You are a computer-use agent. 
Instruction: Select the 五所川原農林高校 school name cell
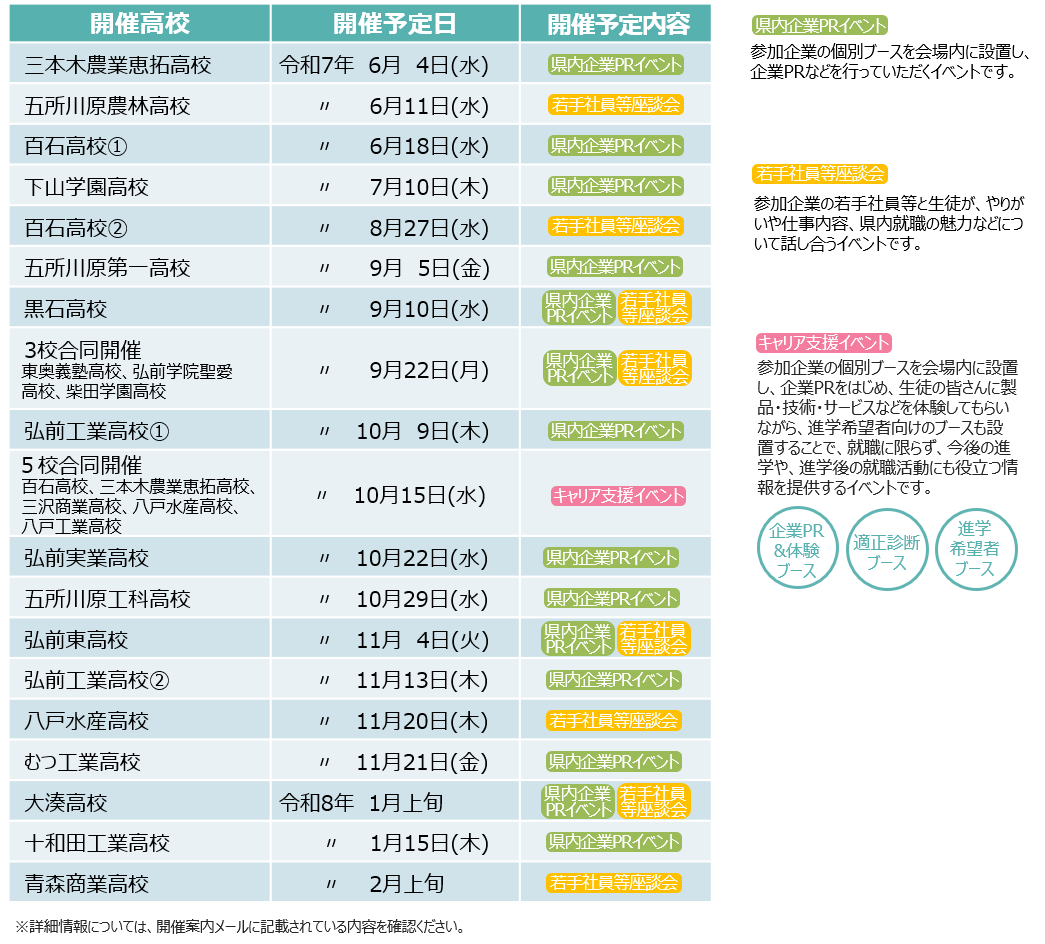point(140,105)
